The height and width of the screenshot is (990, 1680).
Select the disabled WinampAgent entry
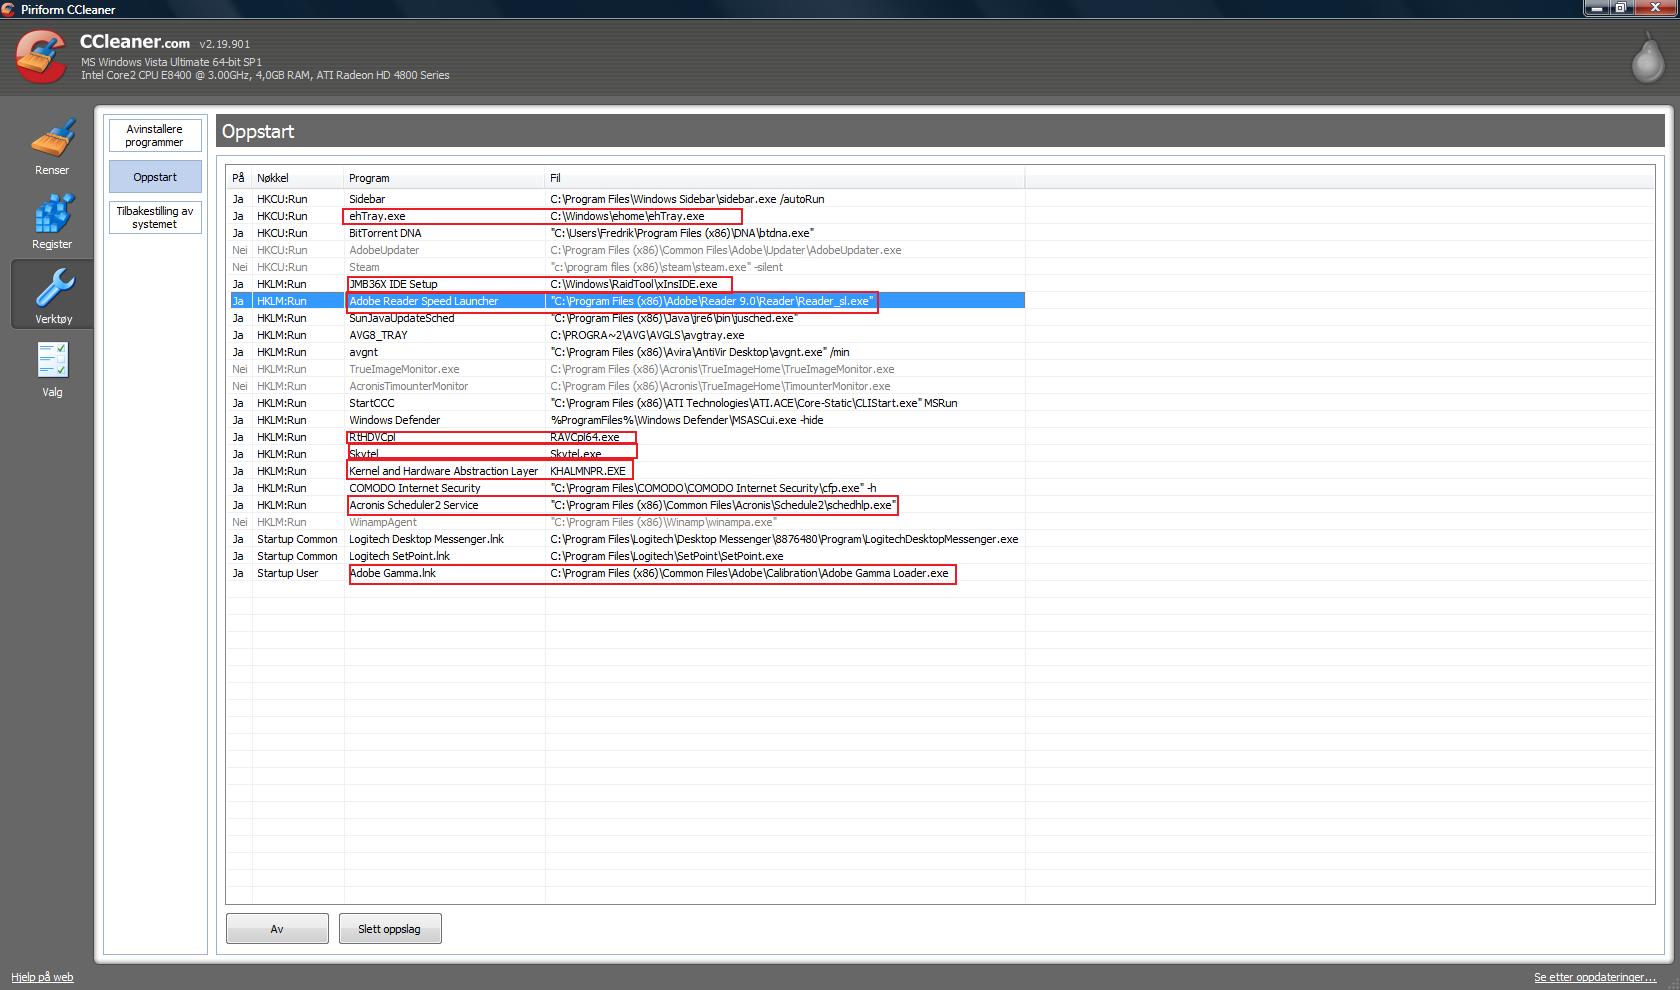click(x=626, y=522)
